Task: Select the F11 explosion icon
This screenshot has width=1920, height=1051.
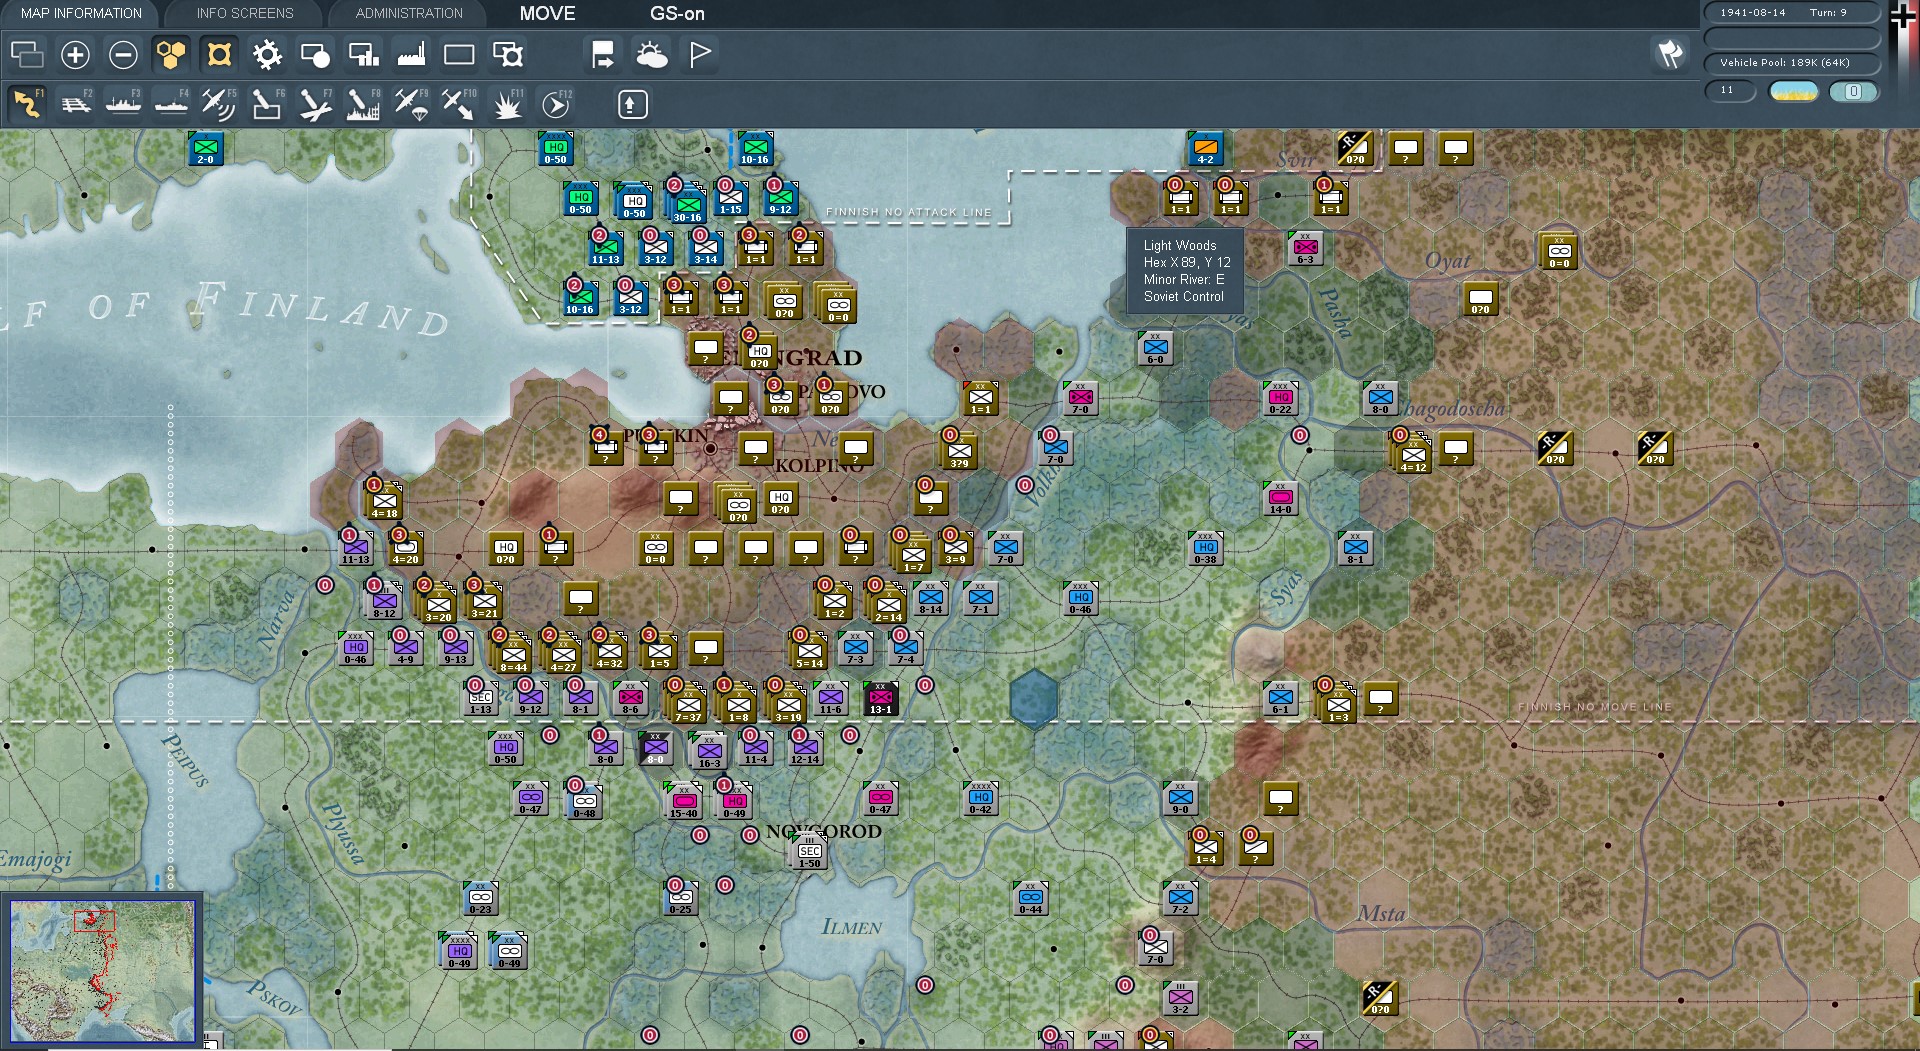Action: click(507, 104)
